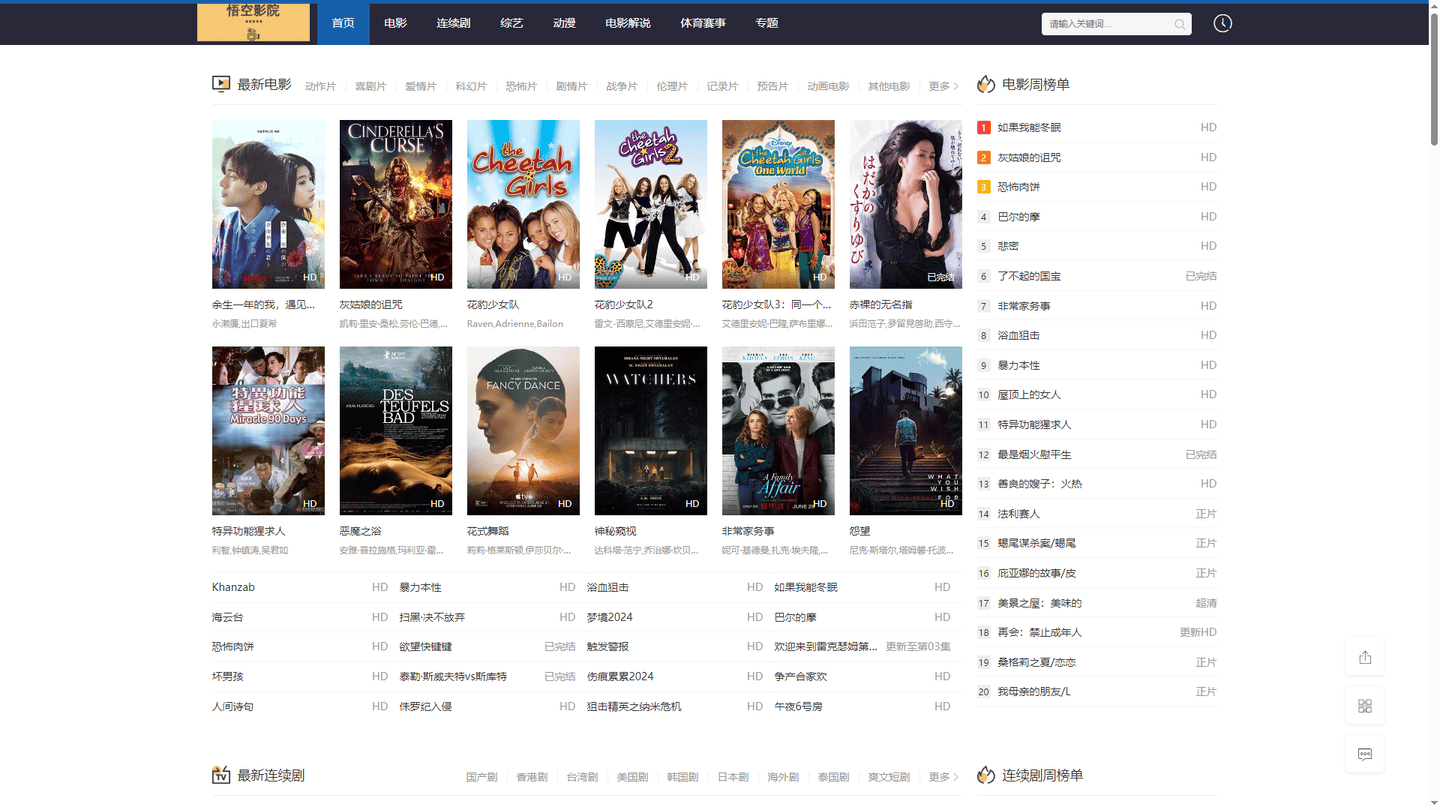Filter movies by 动作片
This screenshot has width=1440, height=810.
click(320, 86)
